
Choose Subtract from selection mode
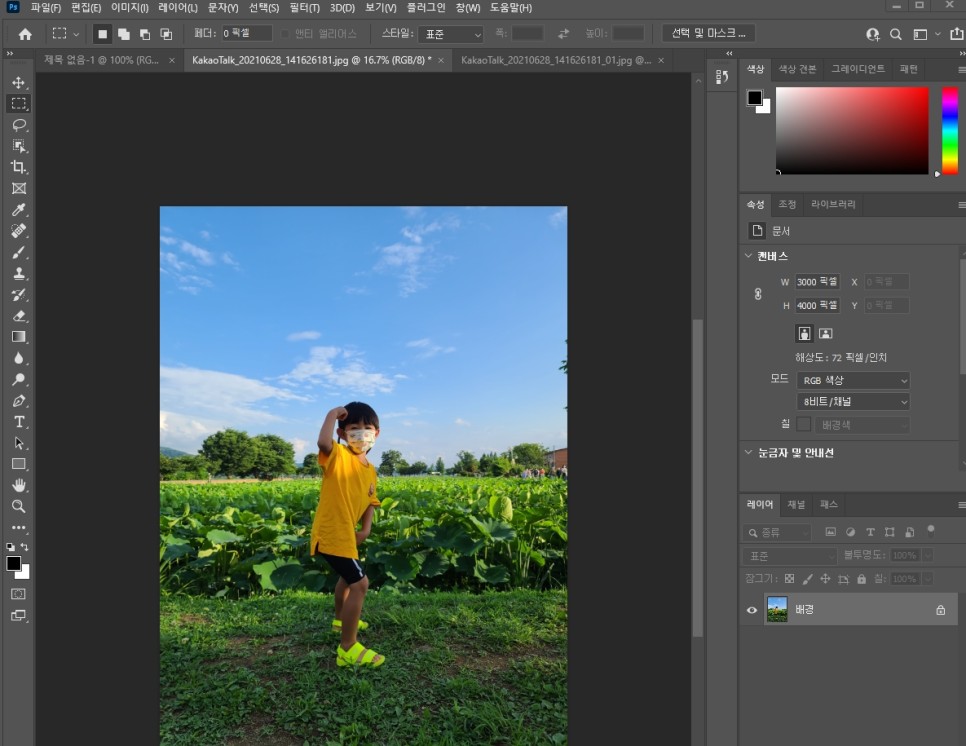[x=145, y=34]
